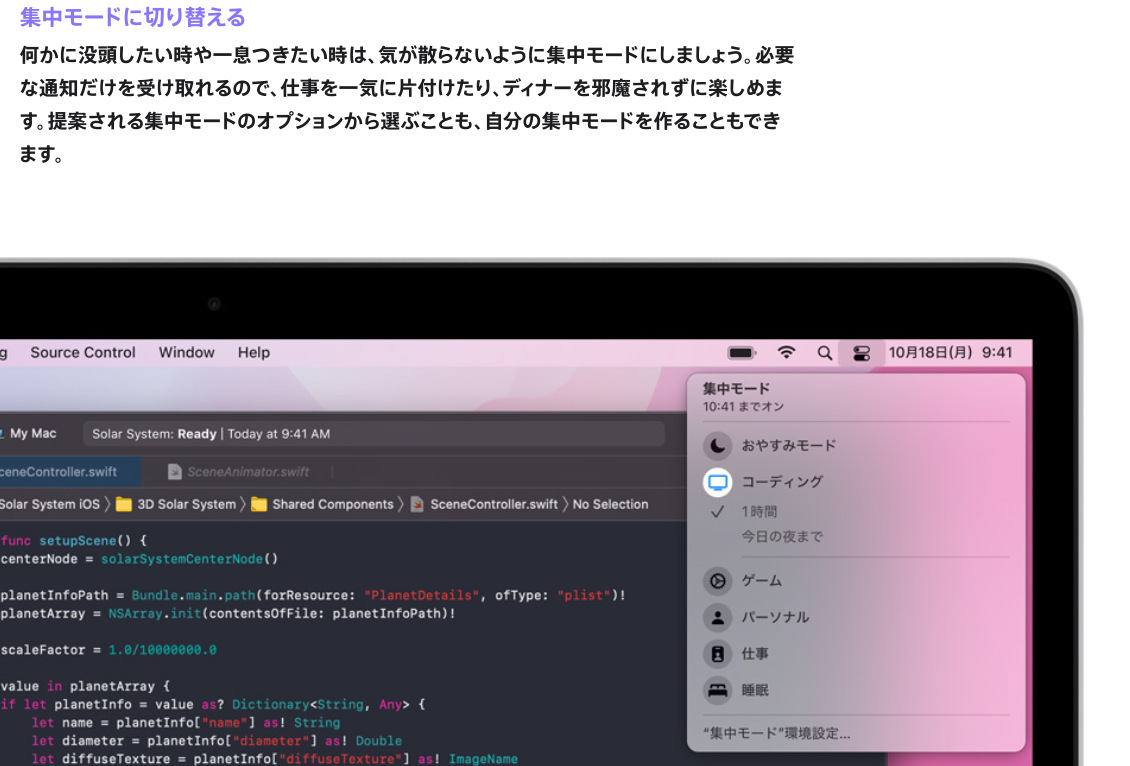The width and height of the screenshot is (1130, 766).
Task: Open the No Selection breadcrumb
Action: pyautogui.click(x=610, y=504)
